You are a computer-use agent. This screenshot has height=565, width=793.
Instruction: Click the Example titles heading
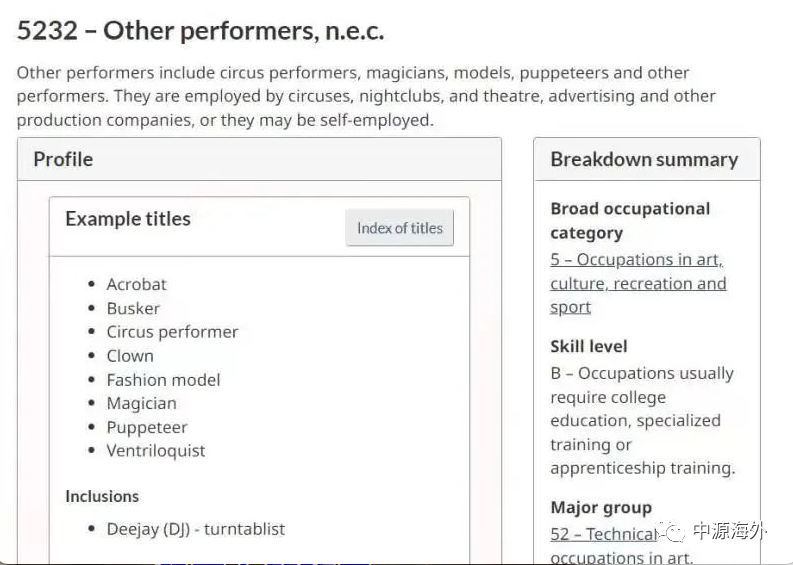click(x=127, y=219)
